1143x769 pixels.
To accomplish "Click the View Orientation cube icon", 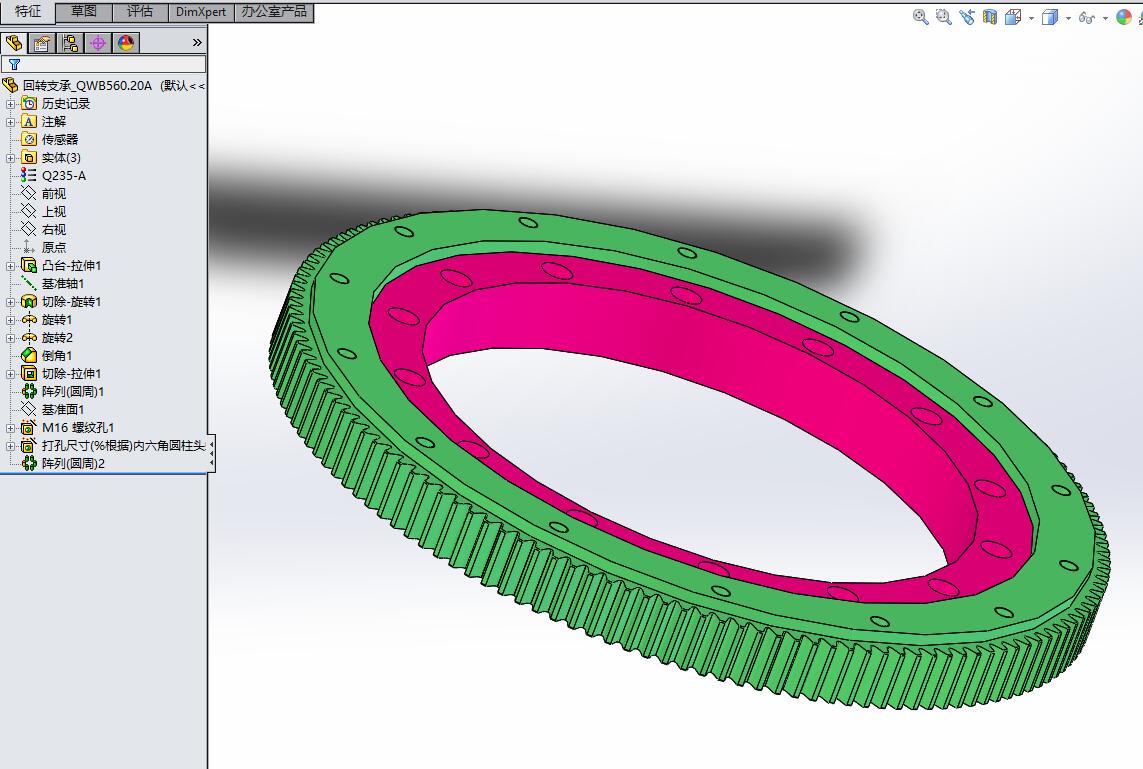I will pos(1013,17).
